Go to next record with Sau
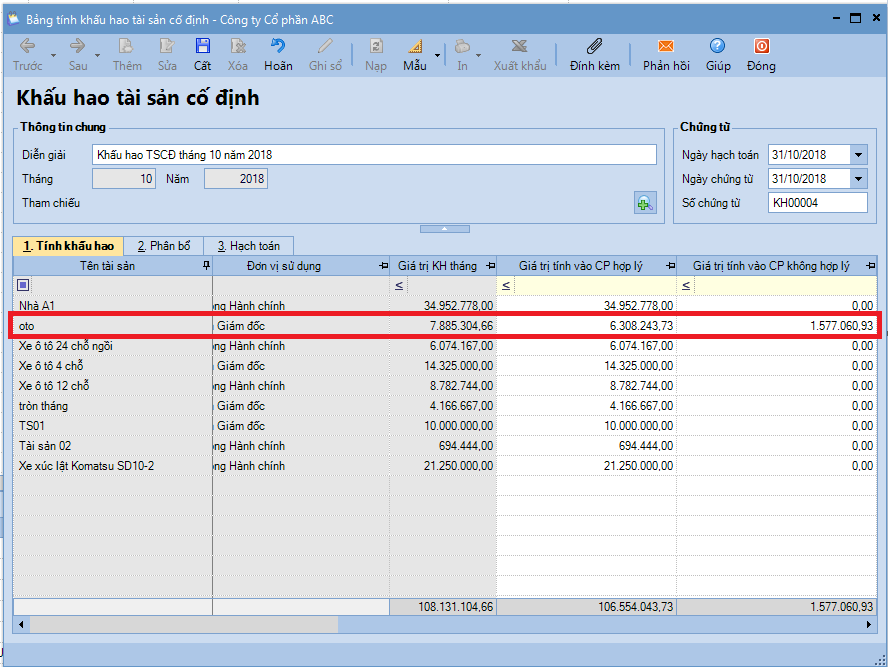 (x=78, y=55)
